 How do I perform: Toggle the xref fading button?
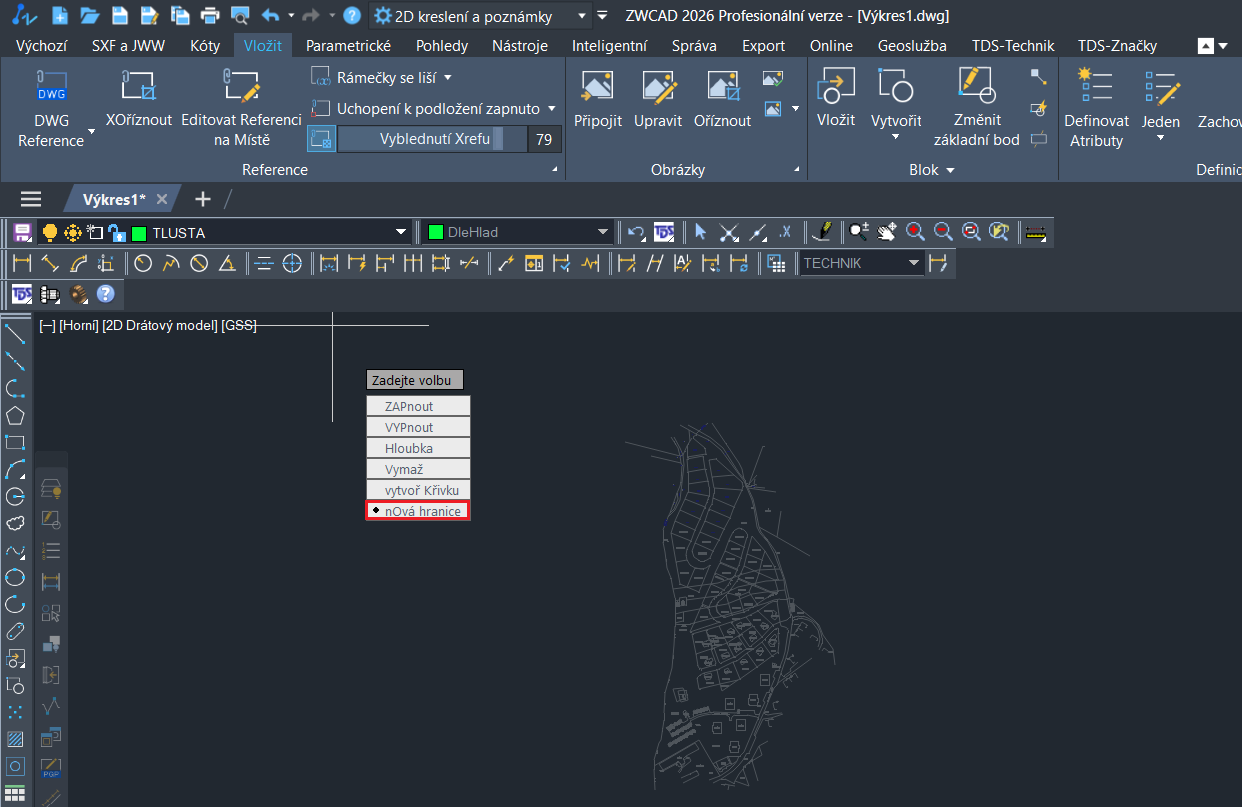click(x=321, y=139)
